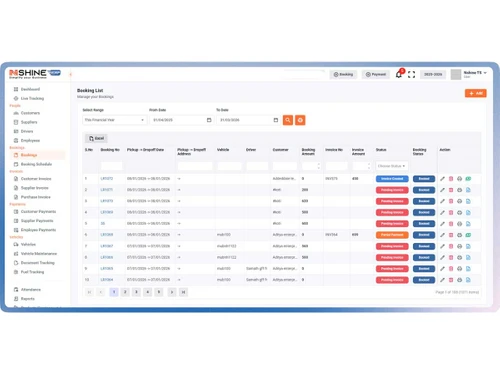Toggle fullscreen mode icon in header

pos(411,74)
